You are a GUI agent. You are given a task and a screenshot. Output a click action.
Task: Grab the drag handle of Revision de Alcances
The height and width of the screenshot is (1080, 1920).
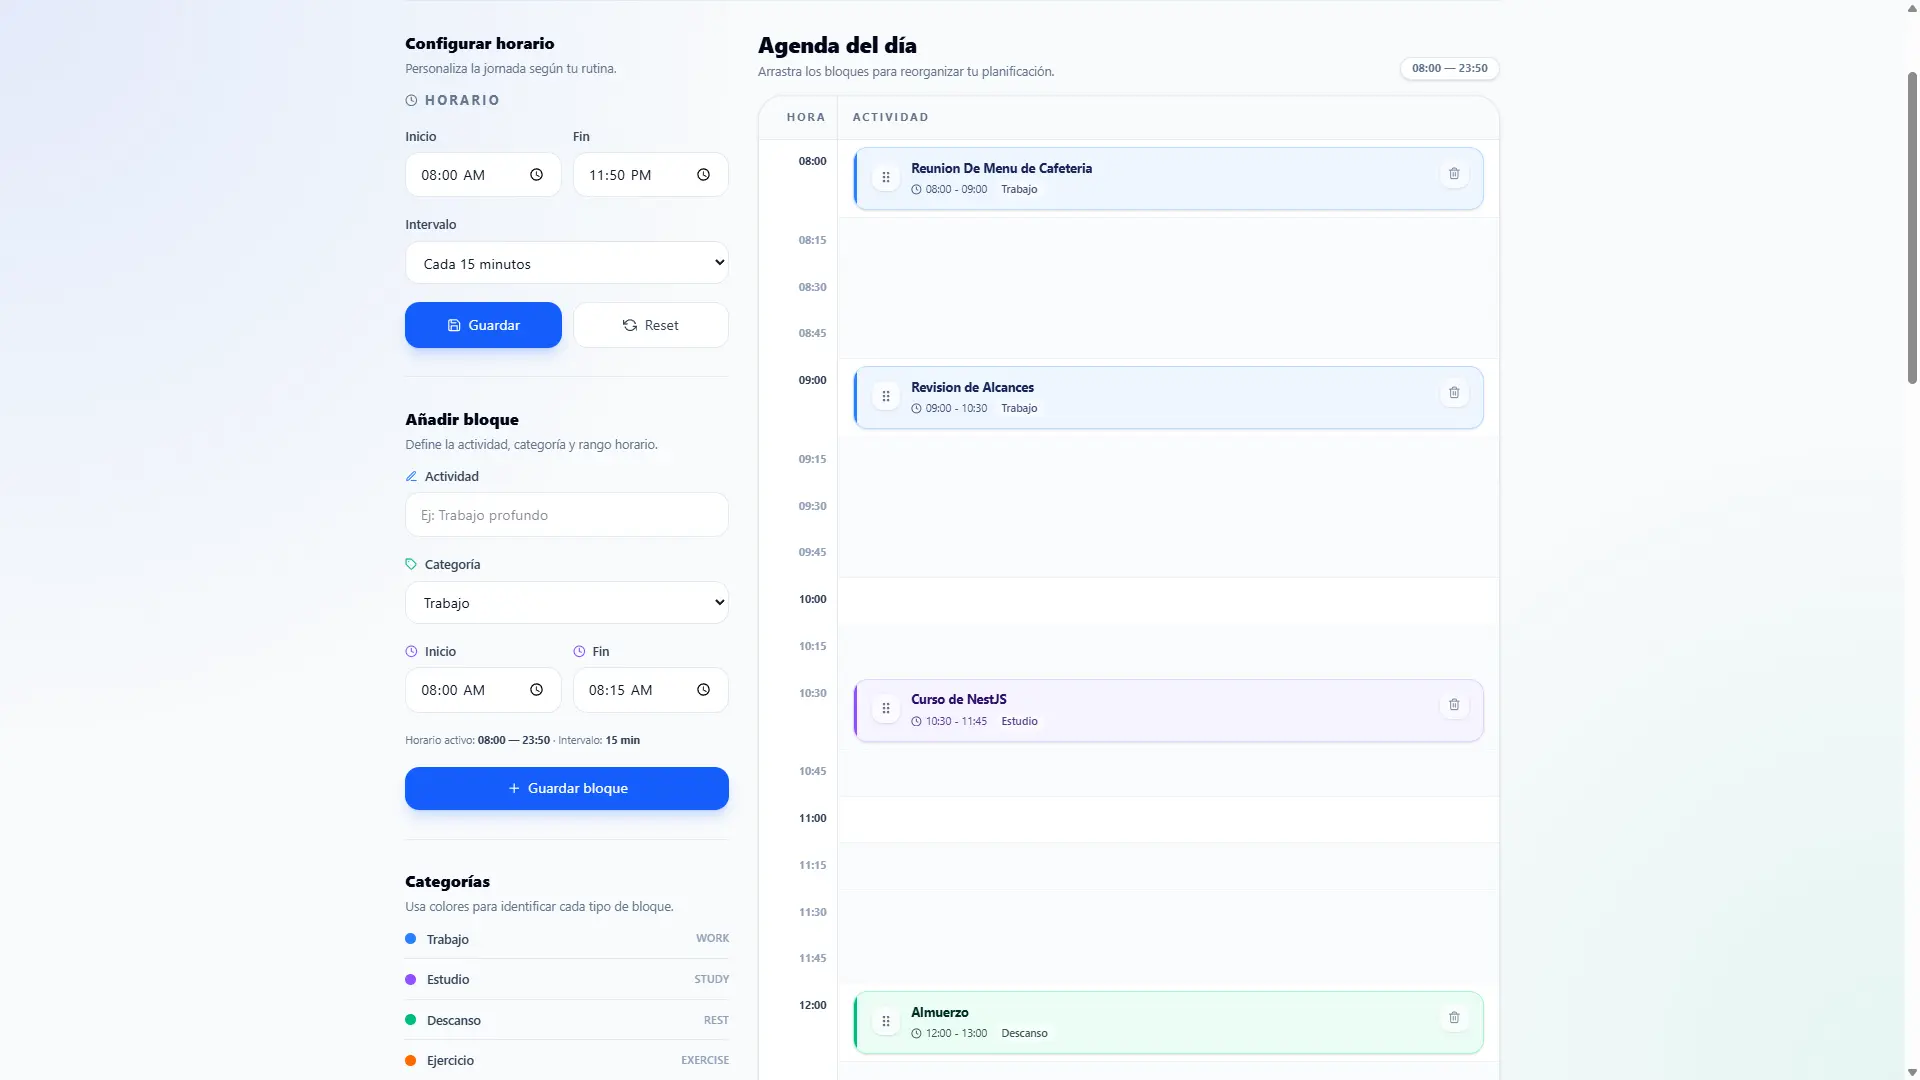click(x=886, y=397)
